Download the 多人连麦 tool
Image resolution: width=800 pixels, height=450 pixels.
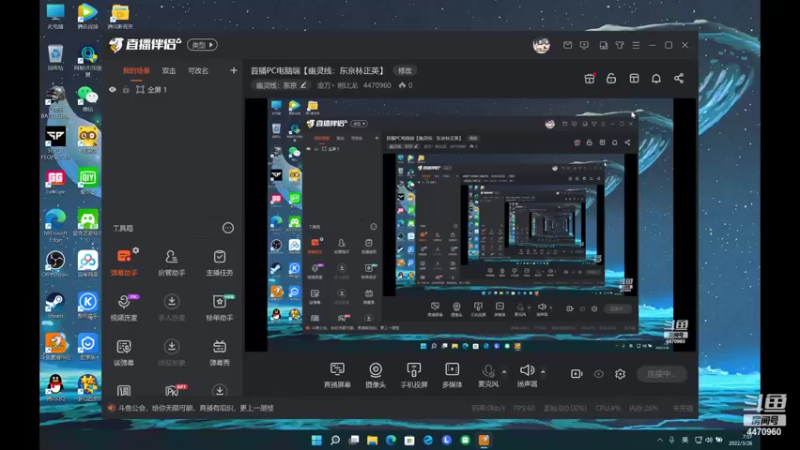click(x=171, y=307)
